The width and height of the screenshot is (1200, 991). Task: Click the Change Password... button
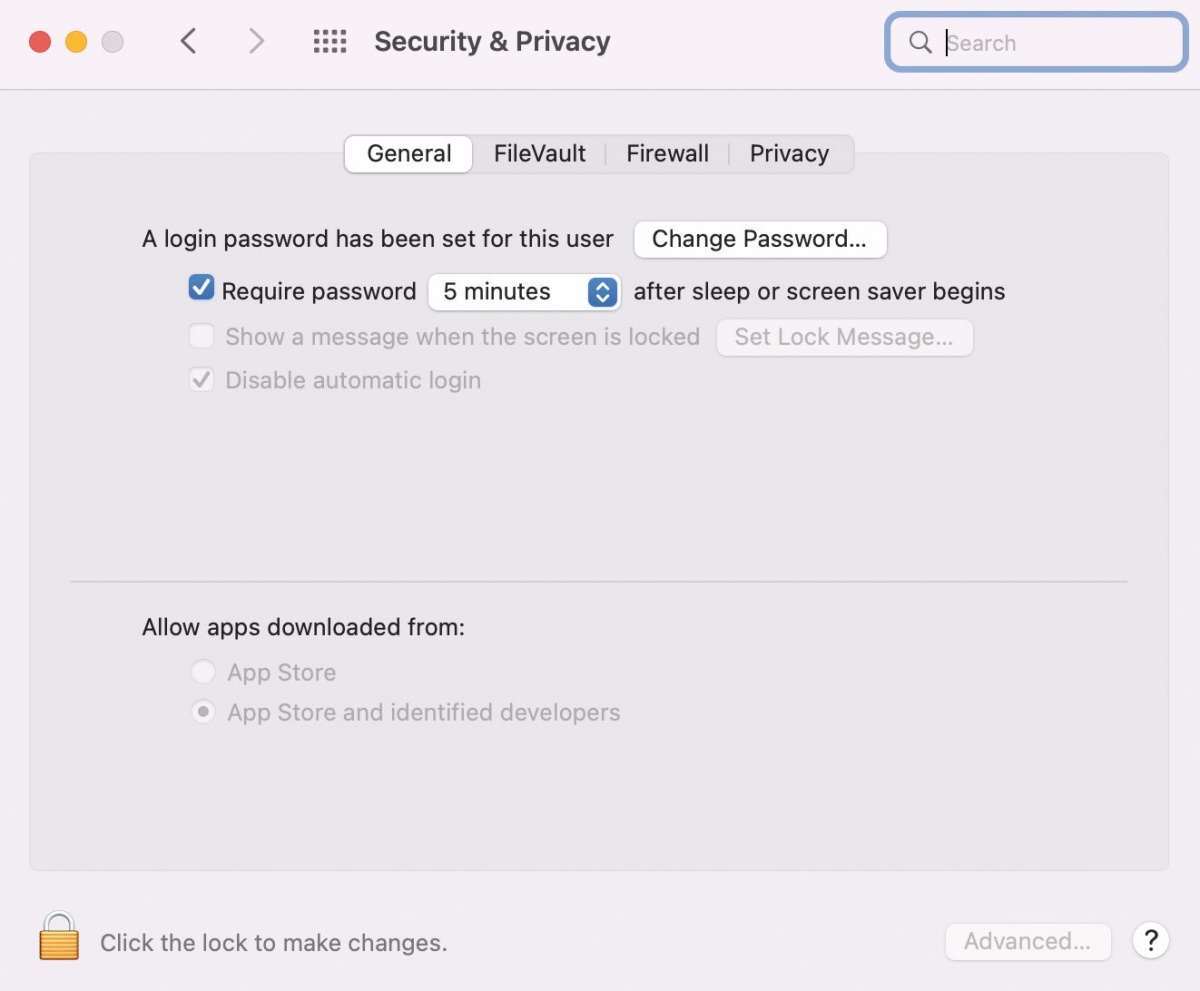point(760,239)
